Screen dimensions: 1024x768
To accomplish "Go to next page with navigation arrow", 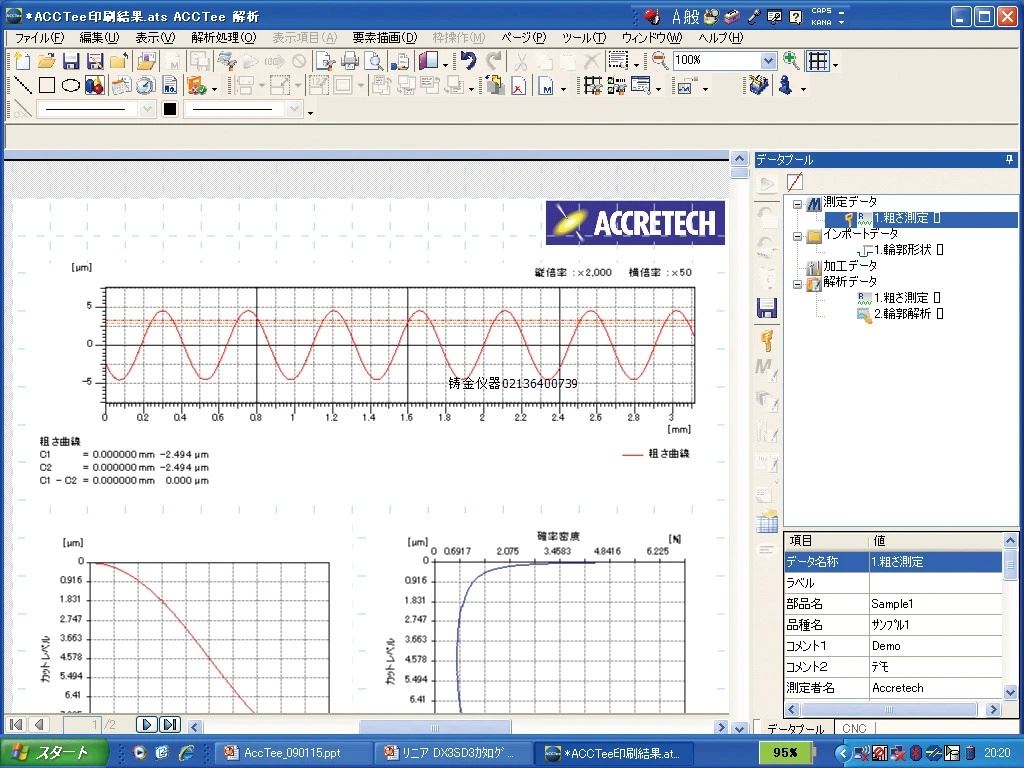I will click(147, 725).
